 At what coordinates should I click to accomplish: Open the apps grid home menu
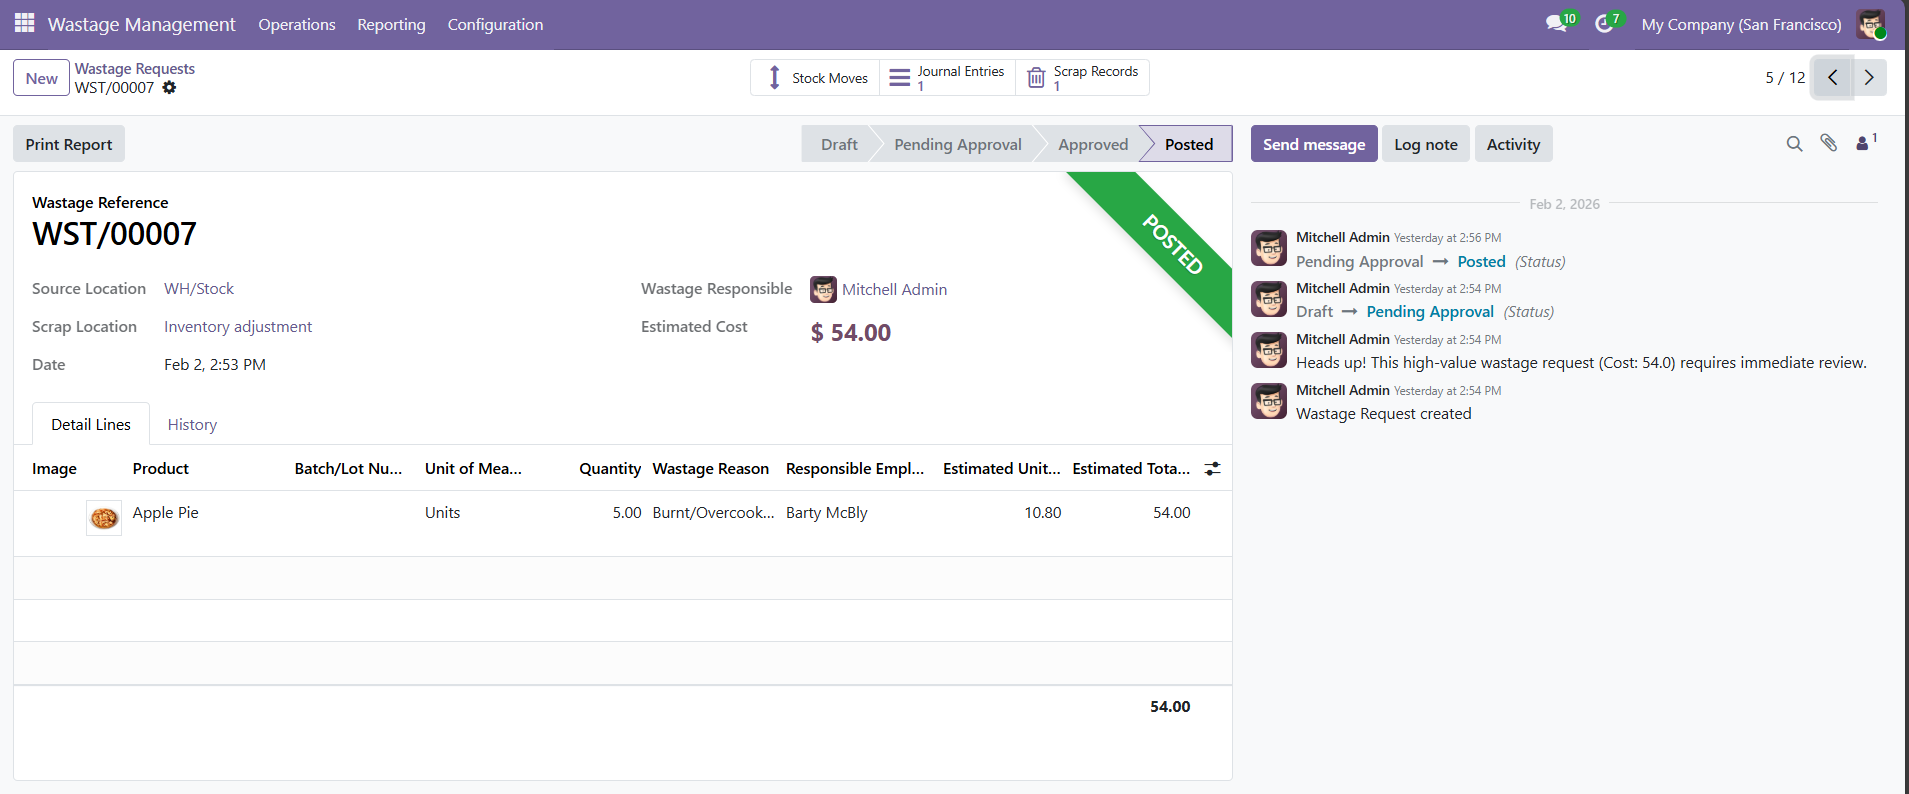(x=24, y=23)
